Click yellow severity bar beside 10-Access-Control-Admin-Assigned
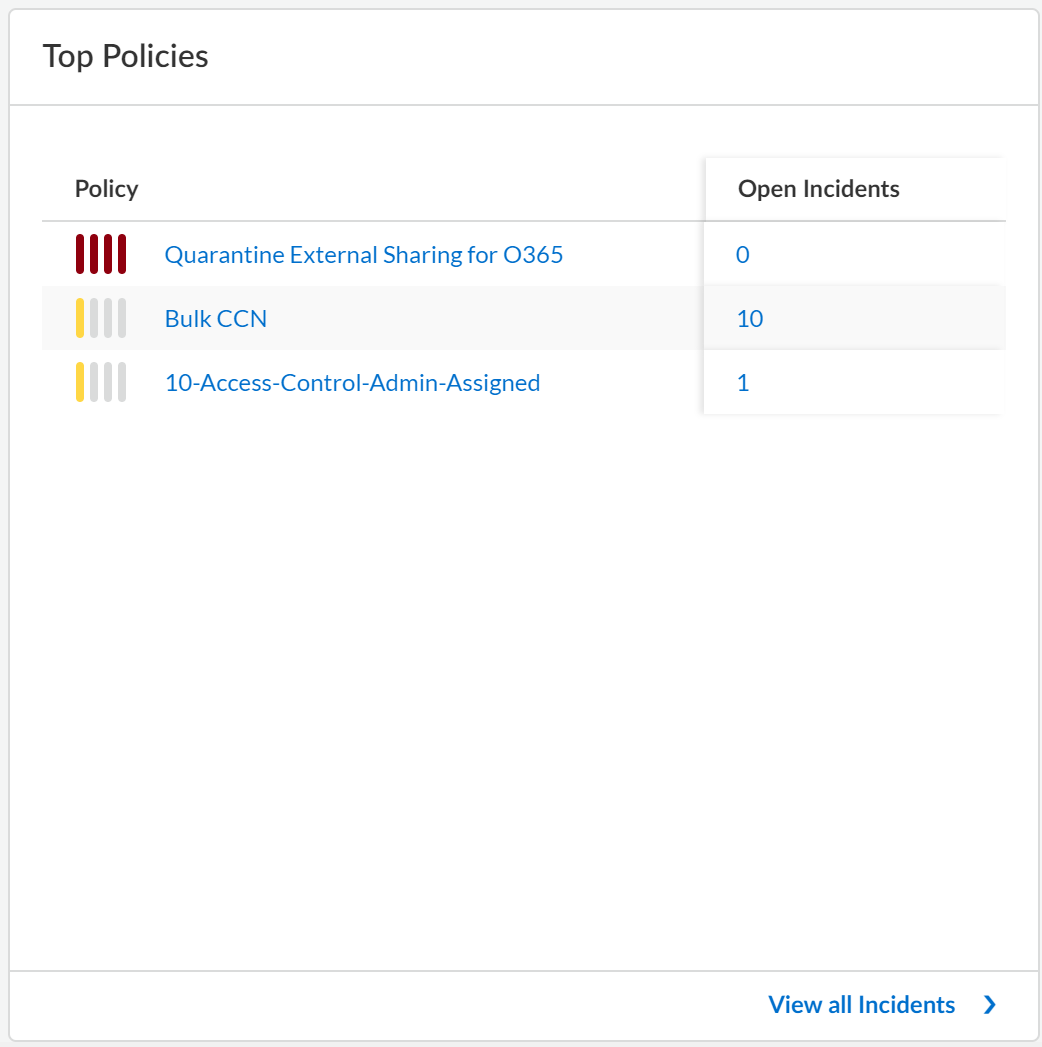 (x=80, y=382)
